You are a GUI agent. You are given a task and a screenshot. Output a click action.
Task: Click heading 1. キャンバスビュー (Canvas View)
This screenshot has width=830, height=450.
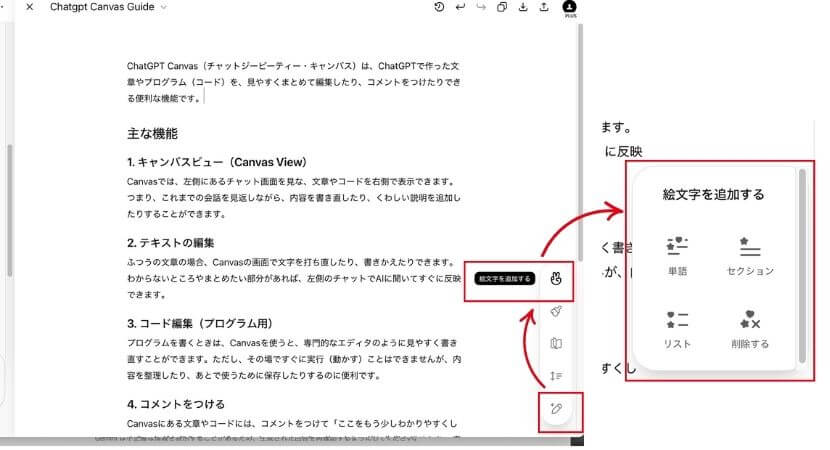[216, 162]
